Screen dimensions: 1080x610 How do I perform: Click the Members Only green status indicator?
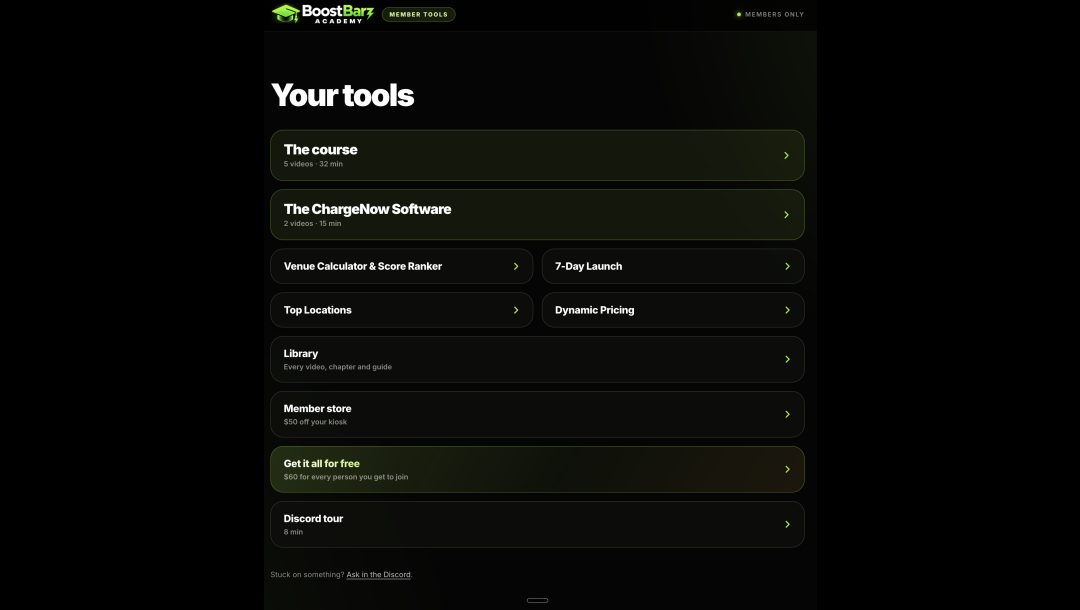click(x=739, y=14)
